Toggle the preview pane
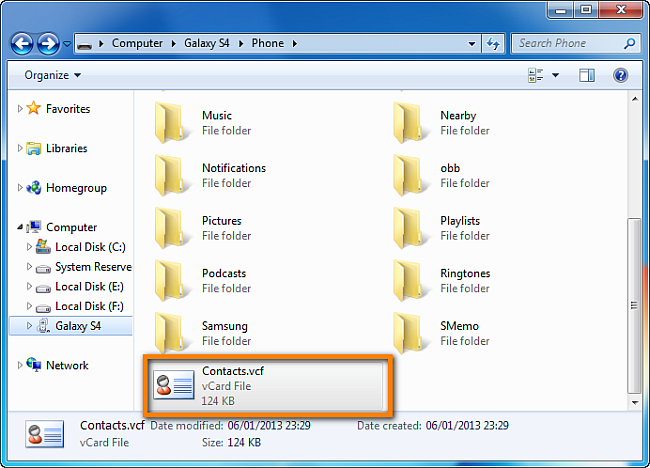The width and height of the screenshot is (650, 468). click(587, 75)
